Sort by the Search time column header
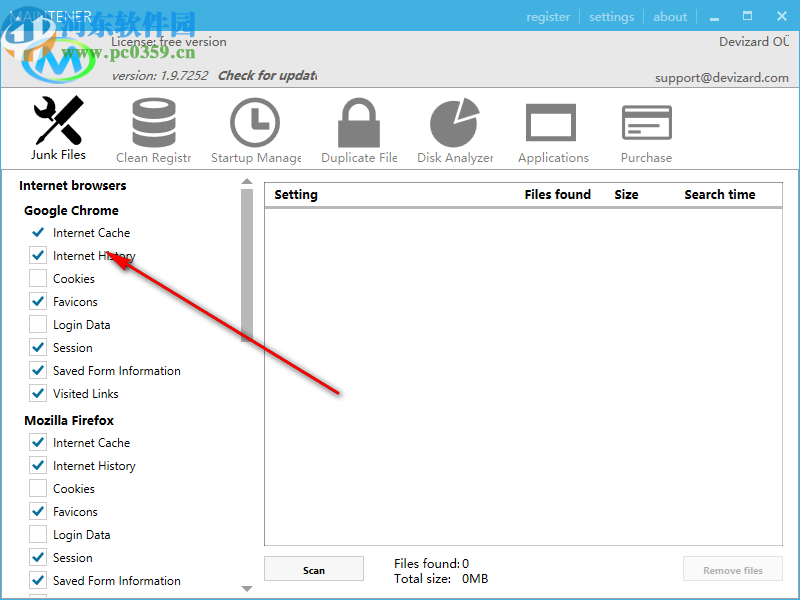800x600 pixels. click(x=719, y=194)
